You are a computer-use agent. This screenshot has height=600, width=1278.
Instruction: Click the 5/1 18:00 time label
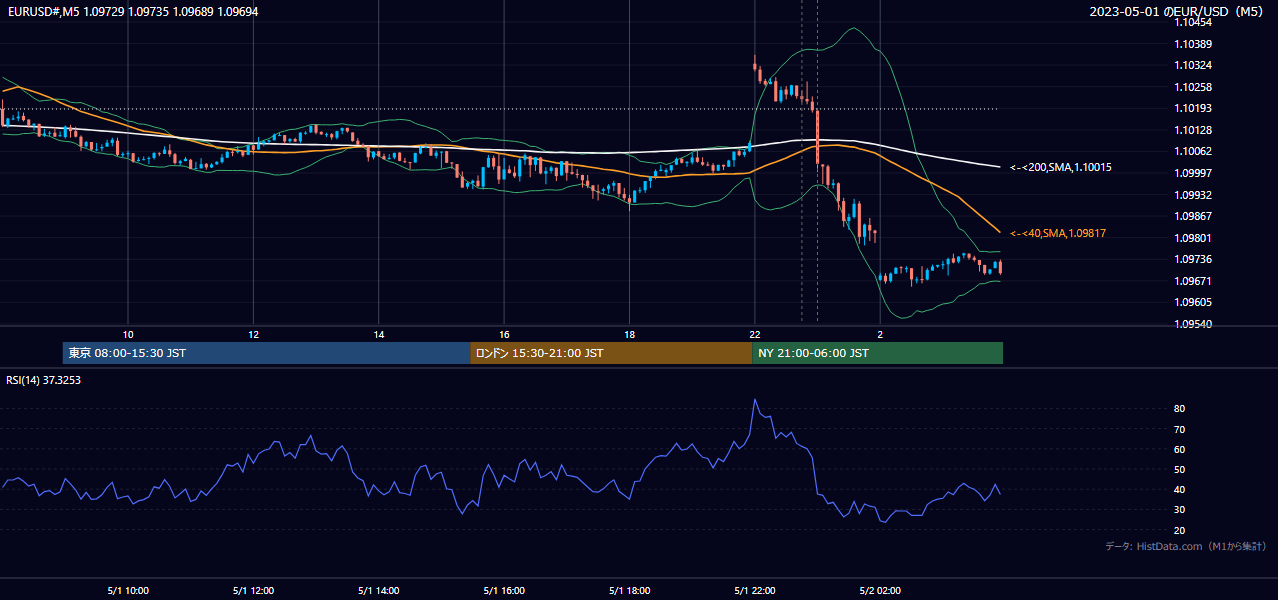[x=630, y=590]
